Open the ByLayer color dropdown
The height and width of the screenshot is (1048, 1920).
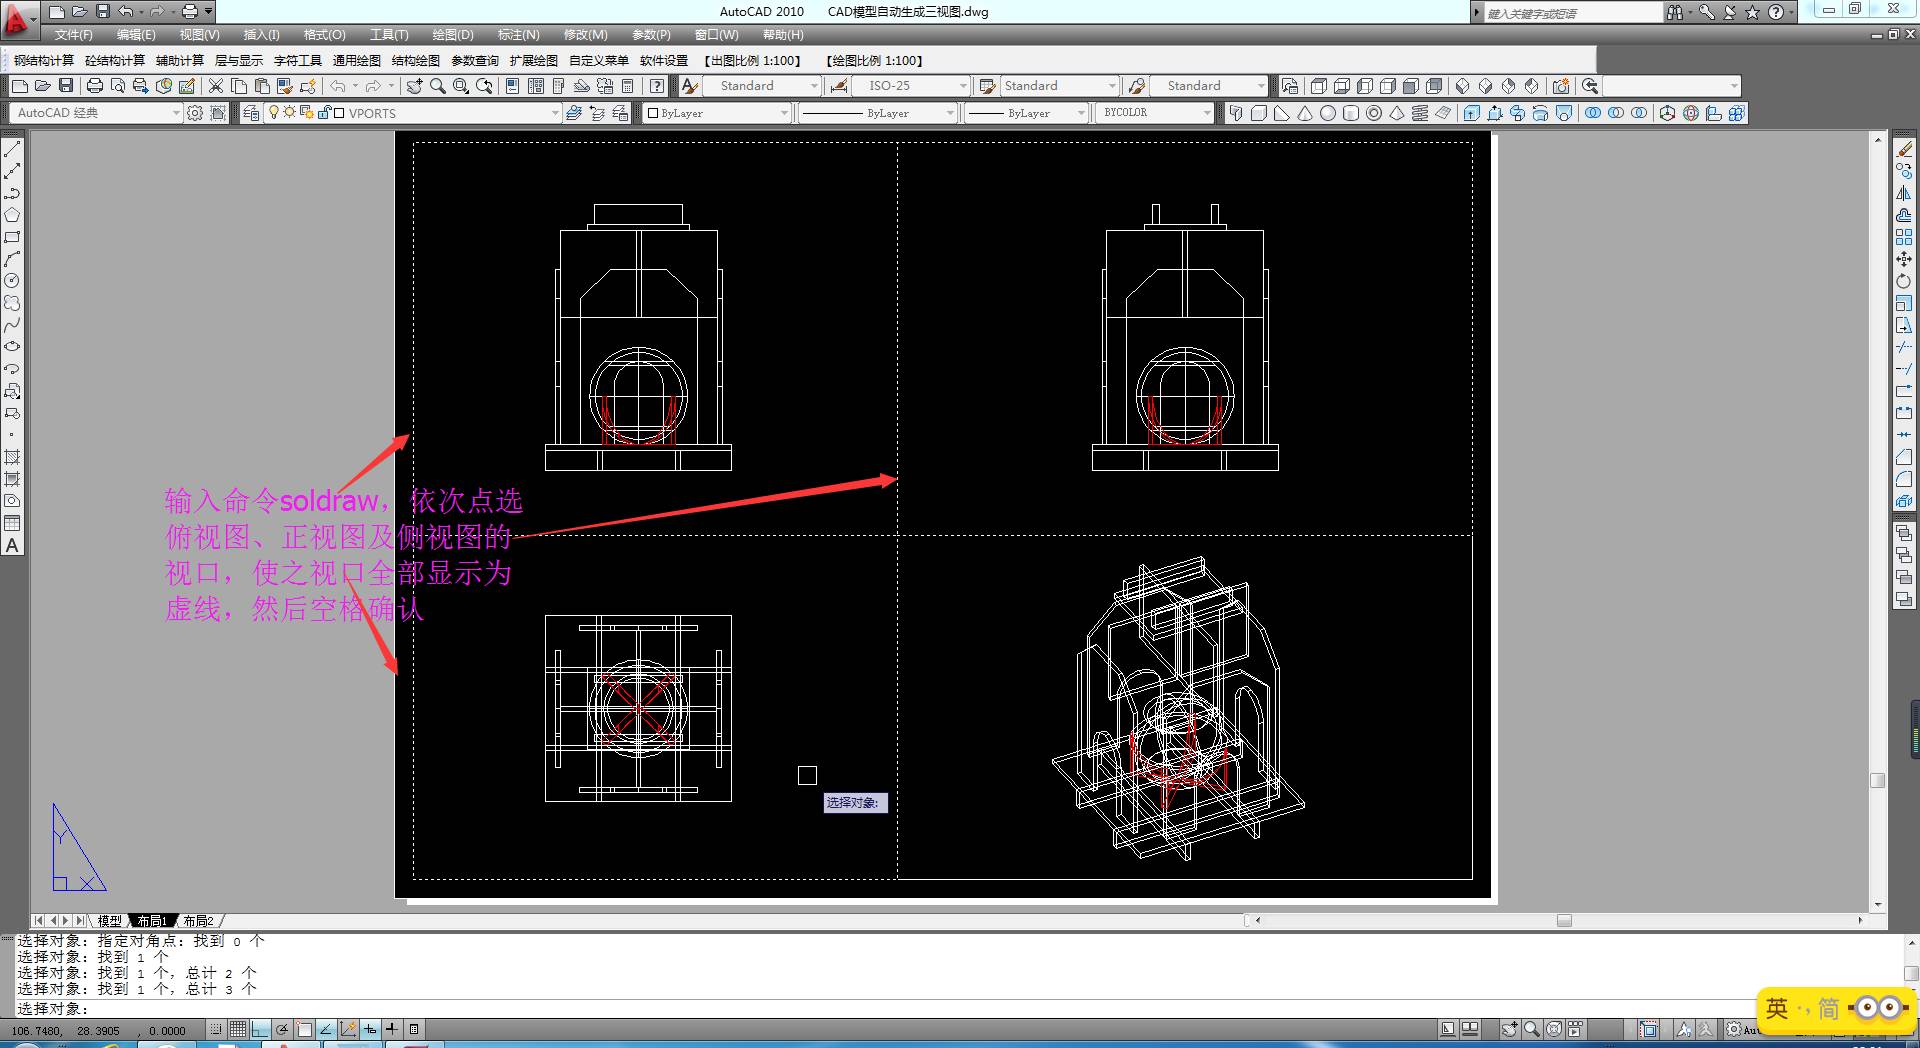pos(784,113)
